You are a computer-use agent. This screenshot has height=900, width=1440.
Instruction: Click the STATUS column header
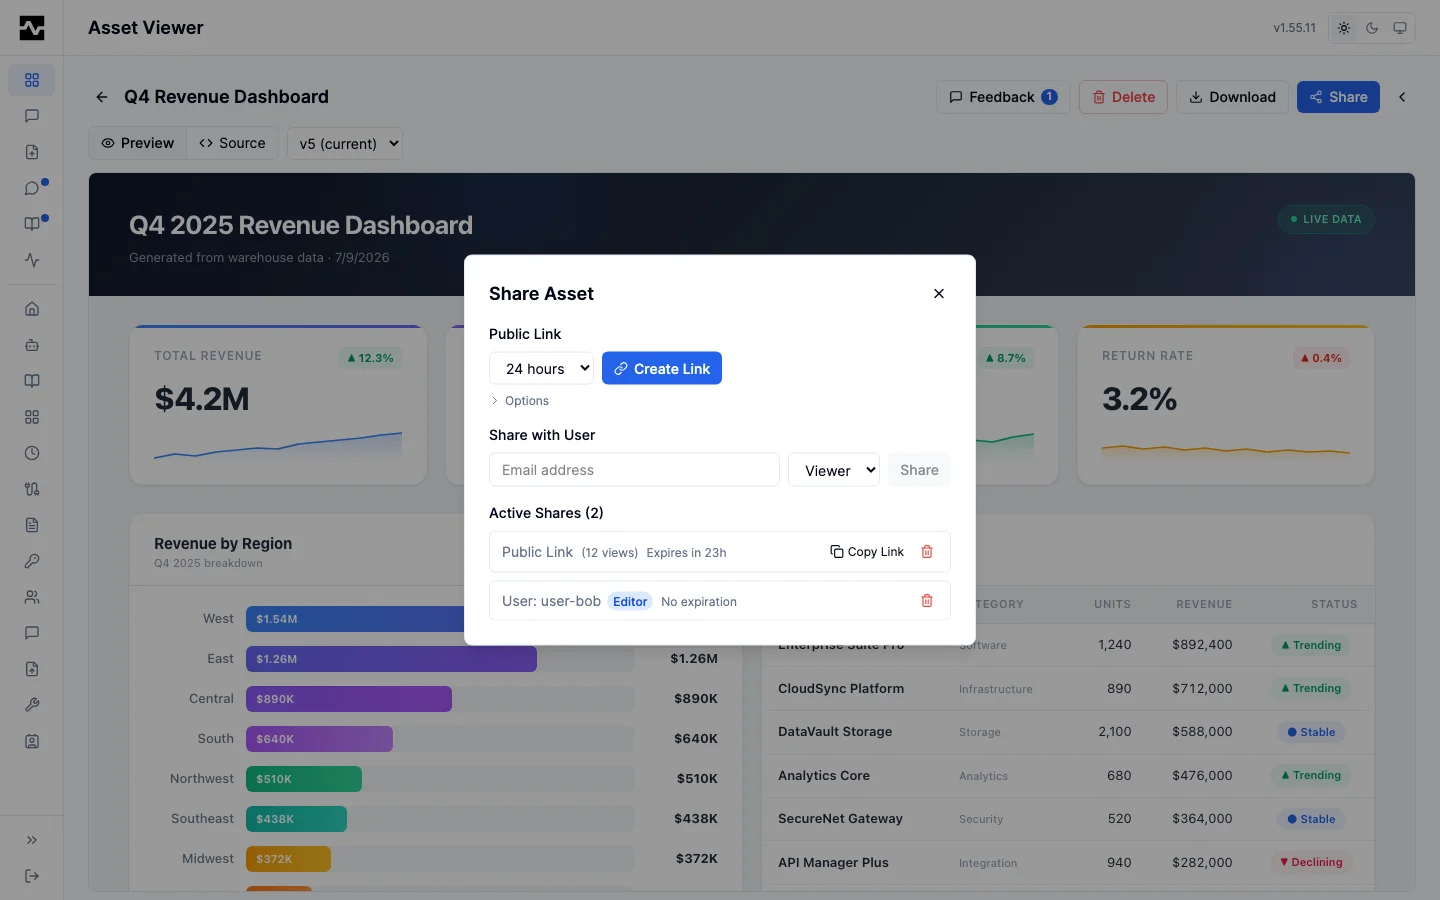(x=1334, y=604)
